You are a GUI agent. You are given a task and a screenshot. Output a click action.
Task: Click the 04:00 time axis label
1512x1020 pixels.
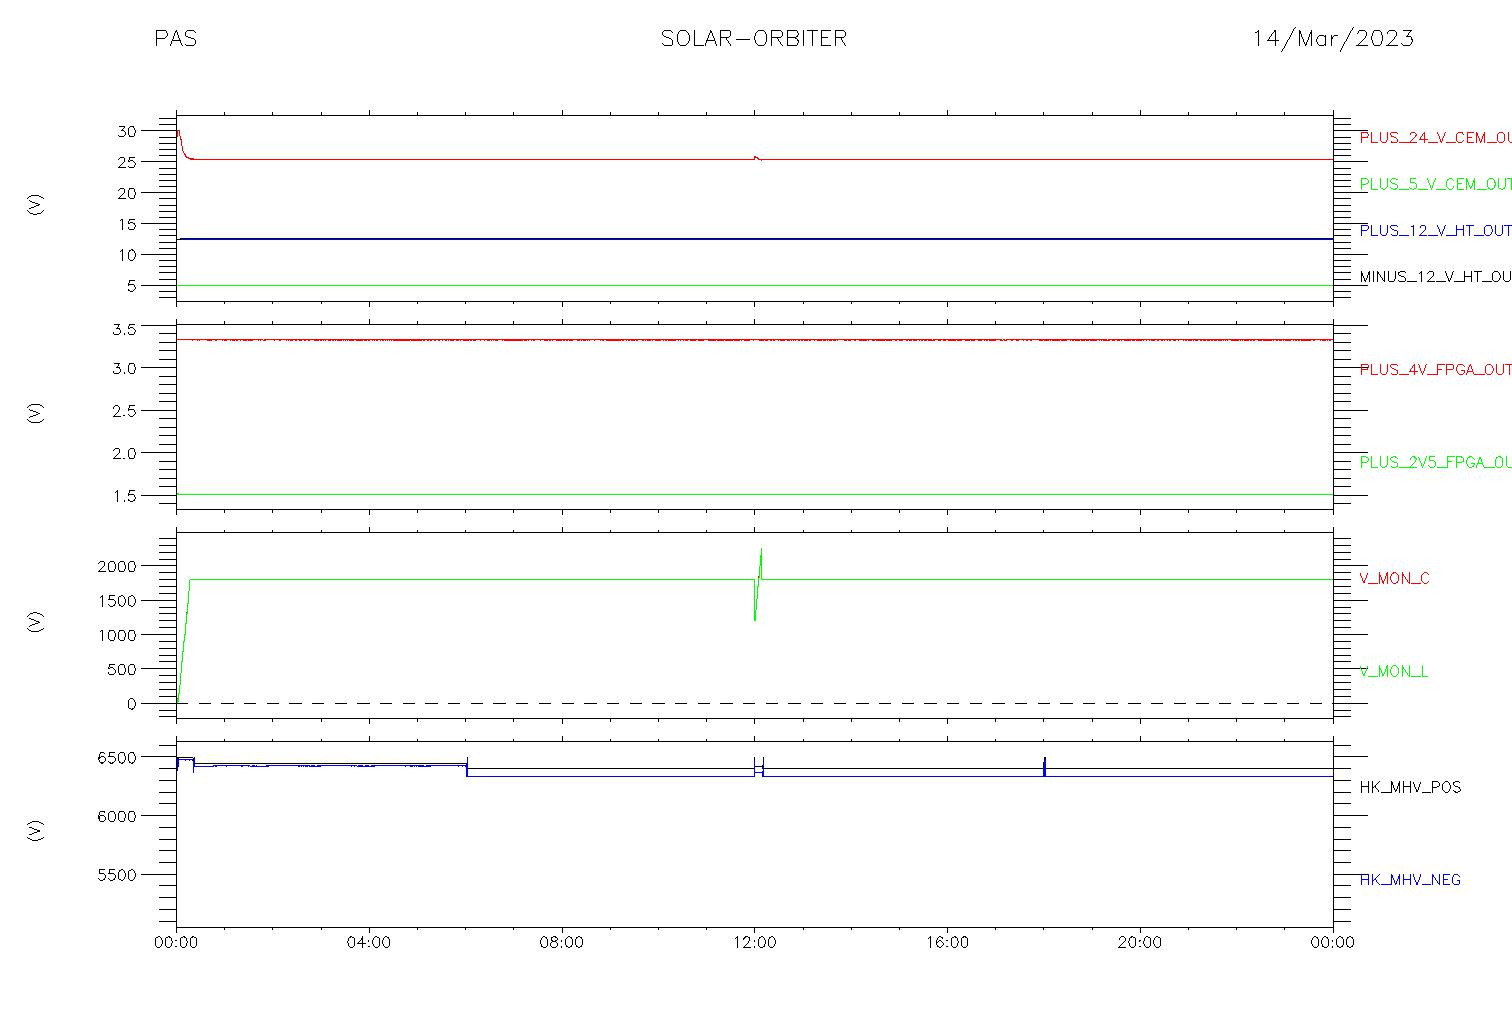coord(369,942)
